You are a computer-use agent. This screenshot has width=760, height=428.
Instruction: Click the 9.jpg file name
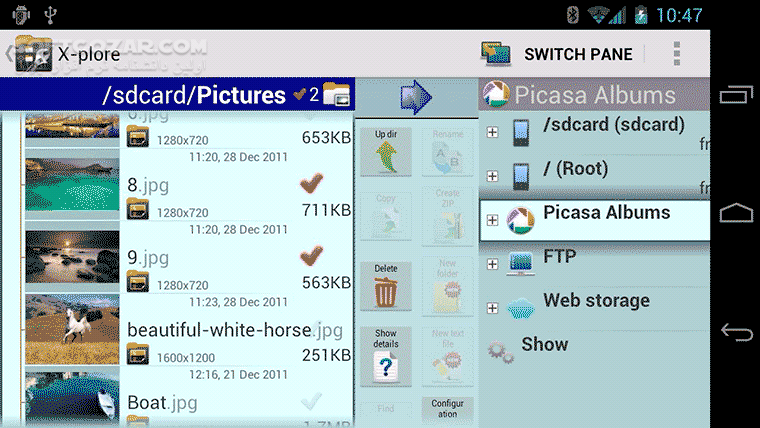point(148,258)
